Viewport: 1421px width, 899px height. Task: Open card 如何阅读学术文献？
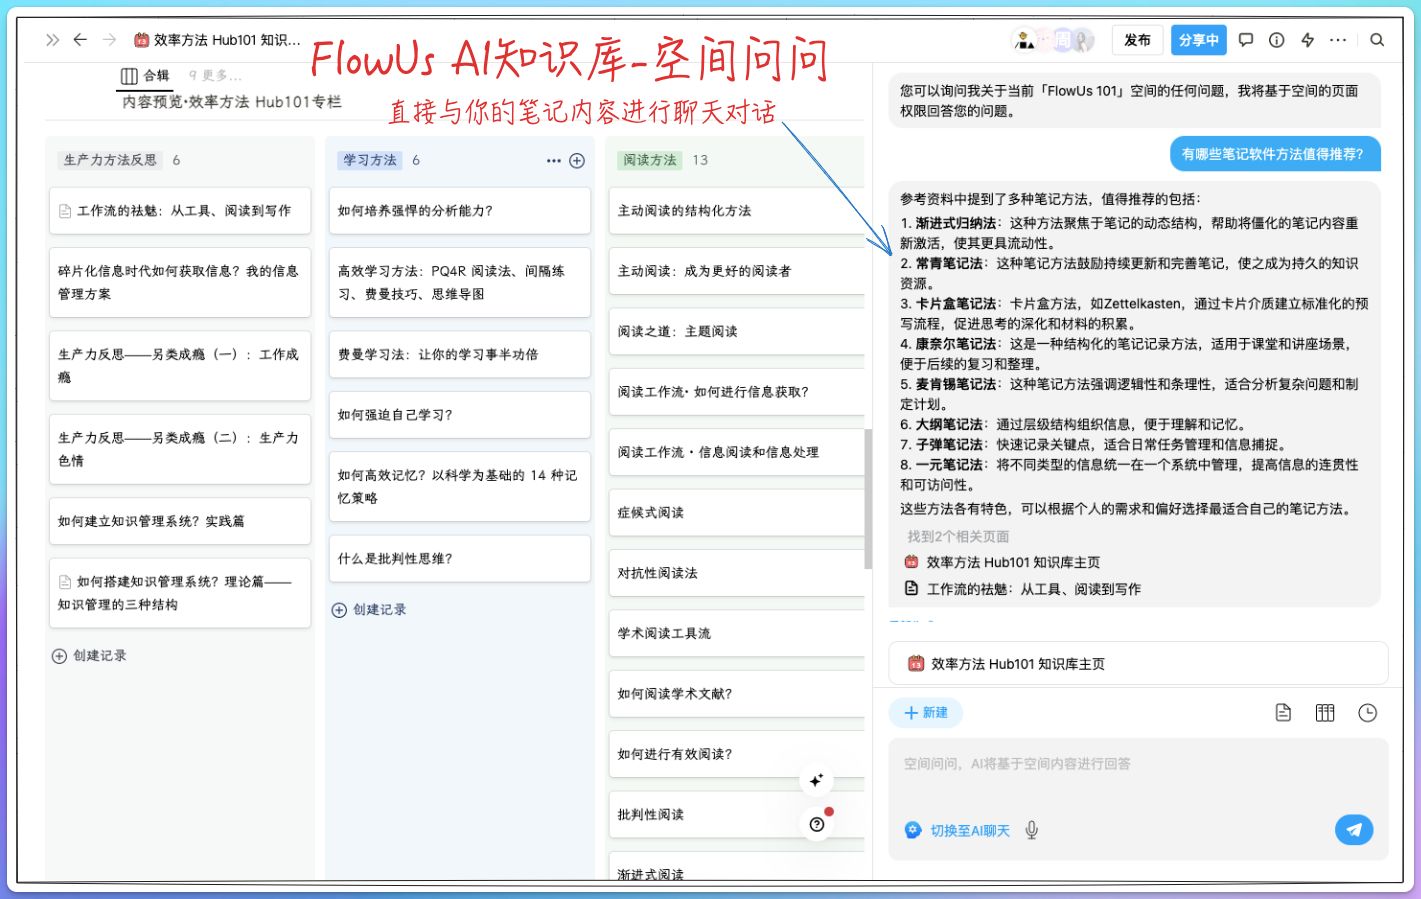click(x=737, y=694)
